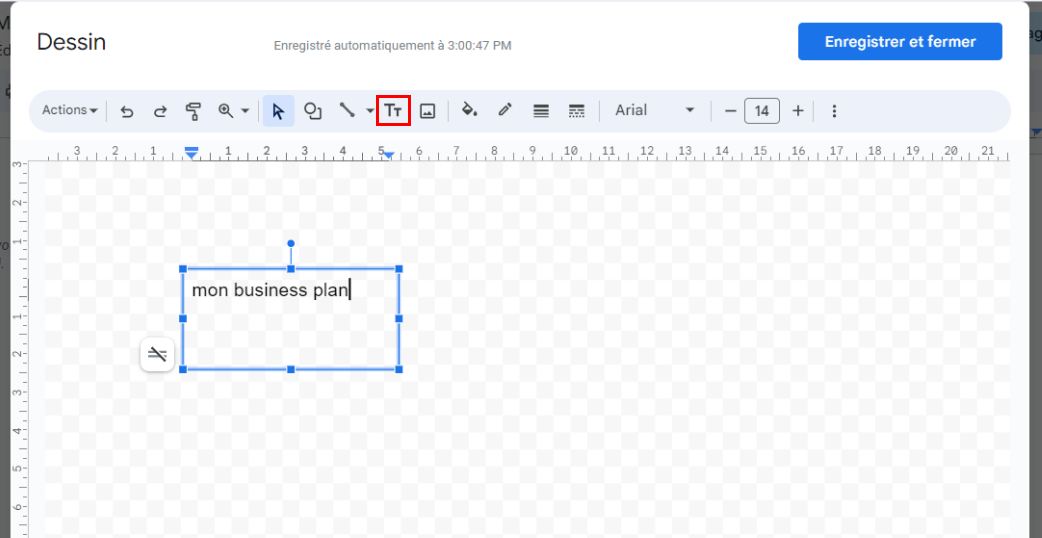Click the 'Enregistré automatiquement à 3:00:47 PM' status
1042x538 pixels.
(x=393, y=46)
